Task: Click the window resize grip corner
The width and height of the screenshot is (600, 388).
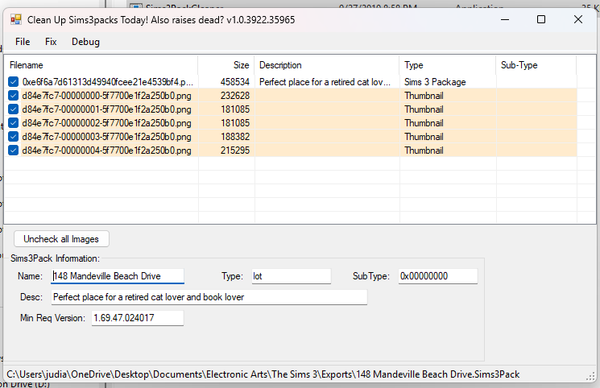Action: (591, 376)
